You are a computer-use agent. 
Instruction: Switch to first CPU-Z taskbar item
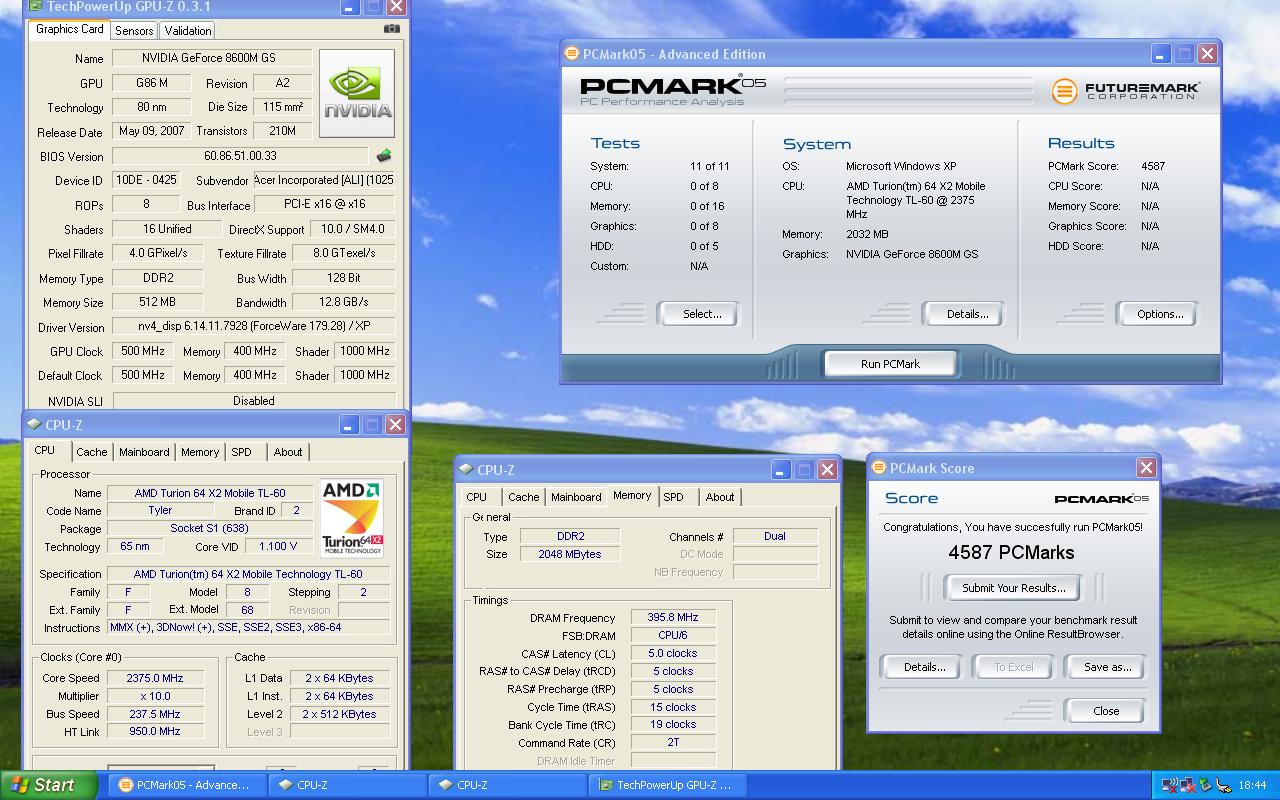click(x=347, y=785)
